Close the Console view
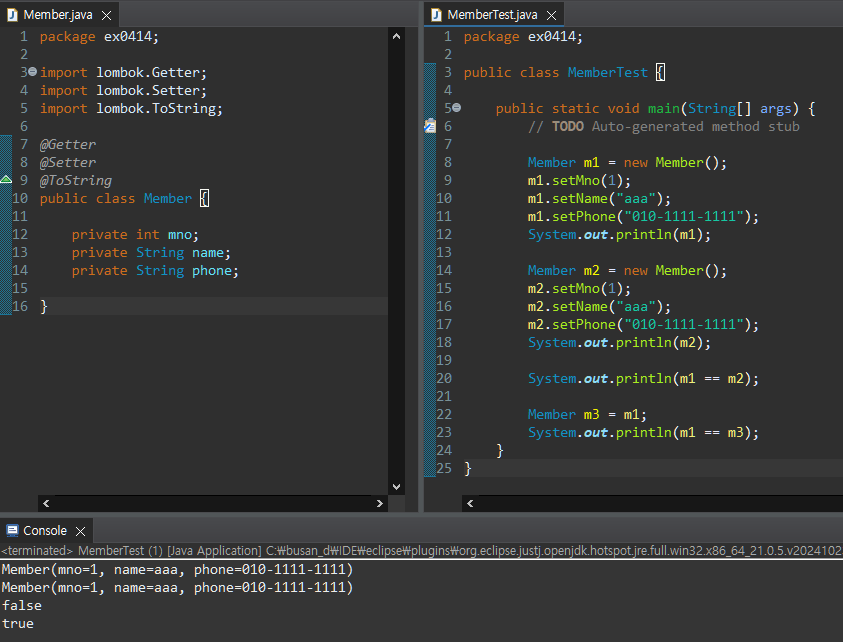The width and height of the screenshot is (843, 642). (x=81, y=531)
